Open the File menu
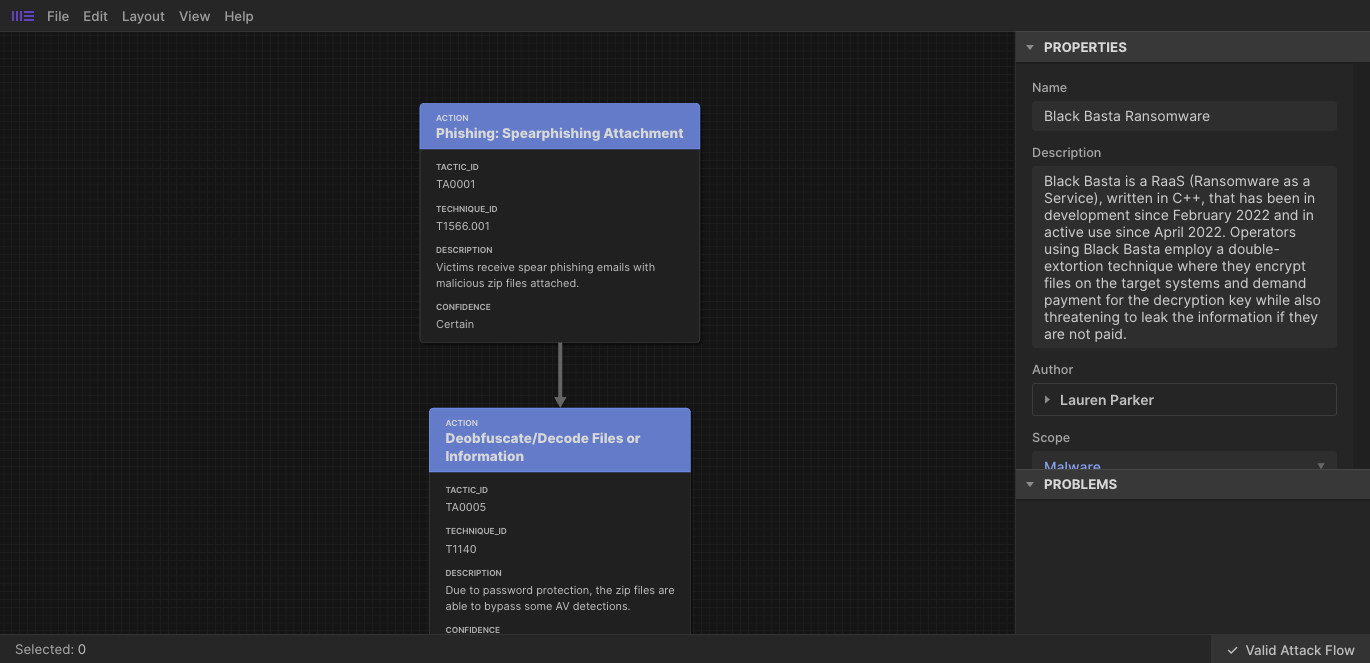1370x663 pixels. coord(57,16)
